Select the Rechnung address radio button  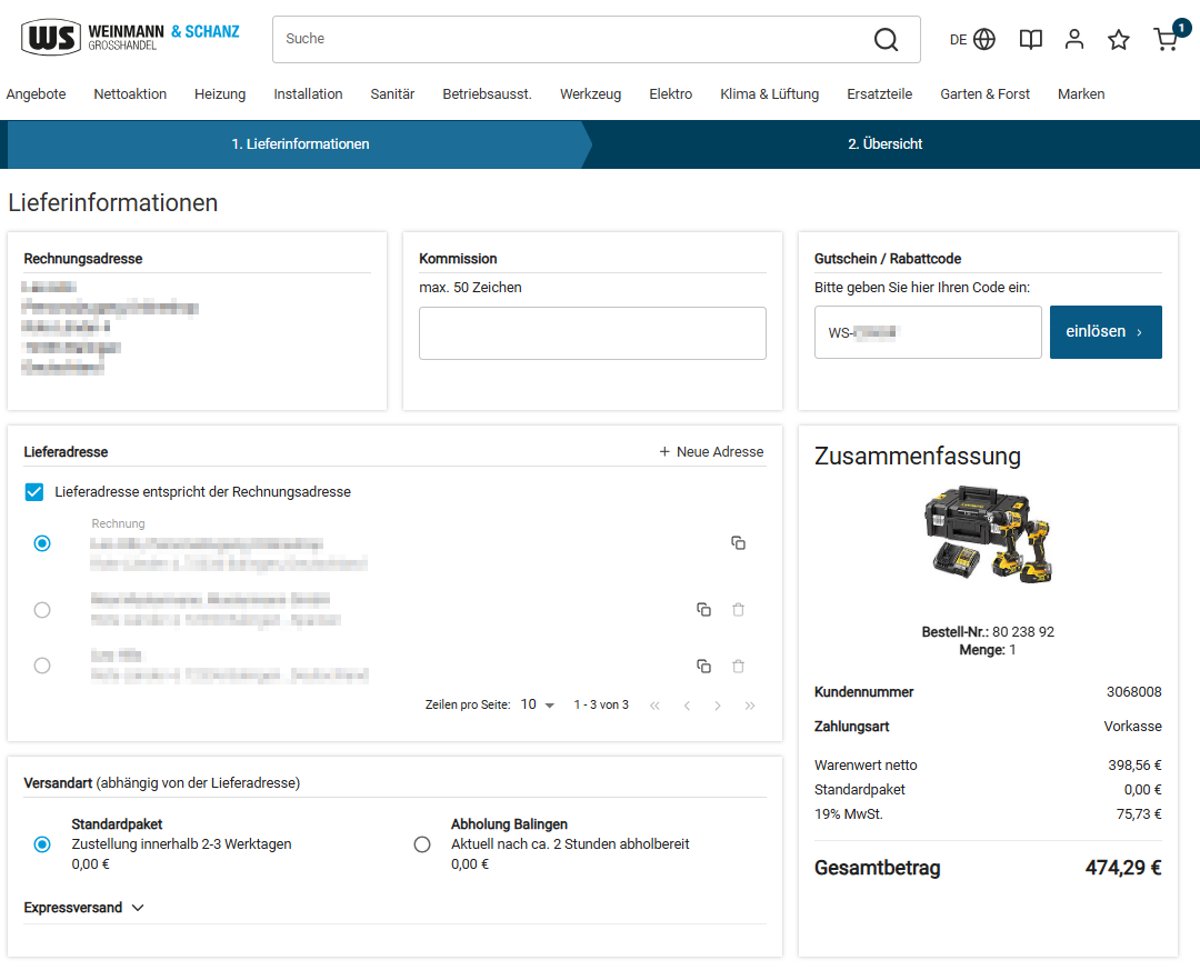tap(42, 543)
